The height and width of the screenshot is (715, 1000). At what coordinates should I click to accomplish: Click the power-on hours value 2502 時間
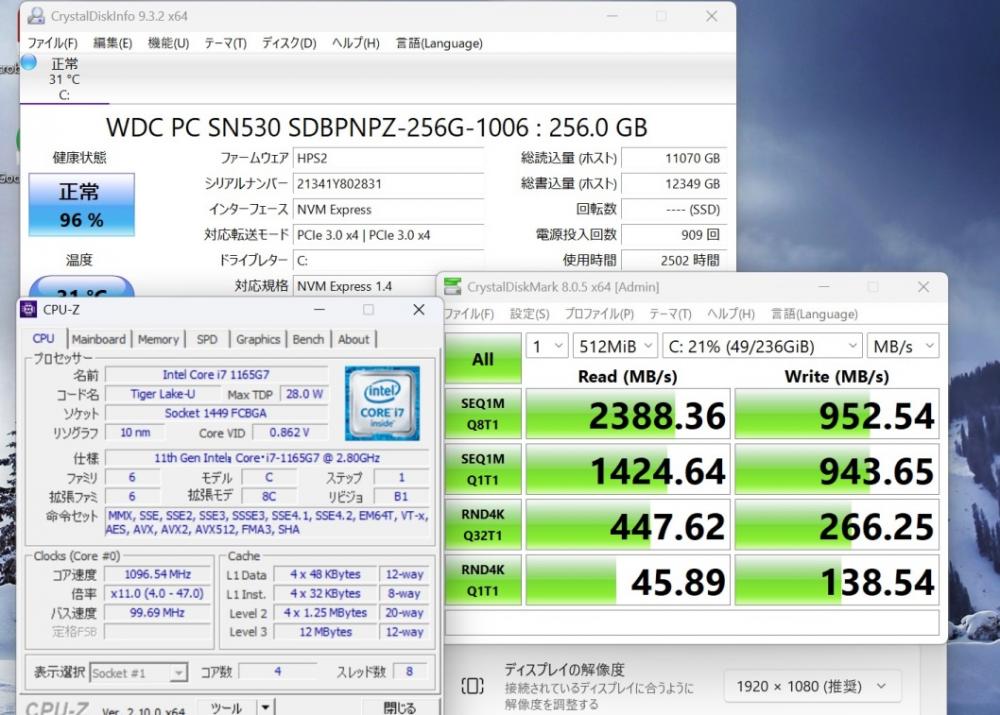click(674, 260)
